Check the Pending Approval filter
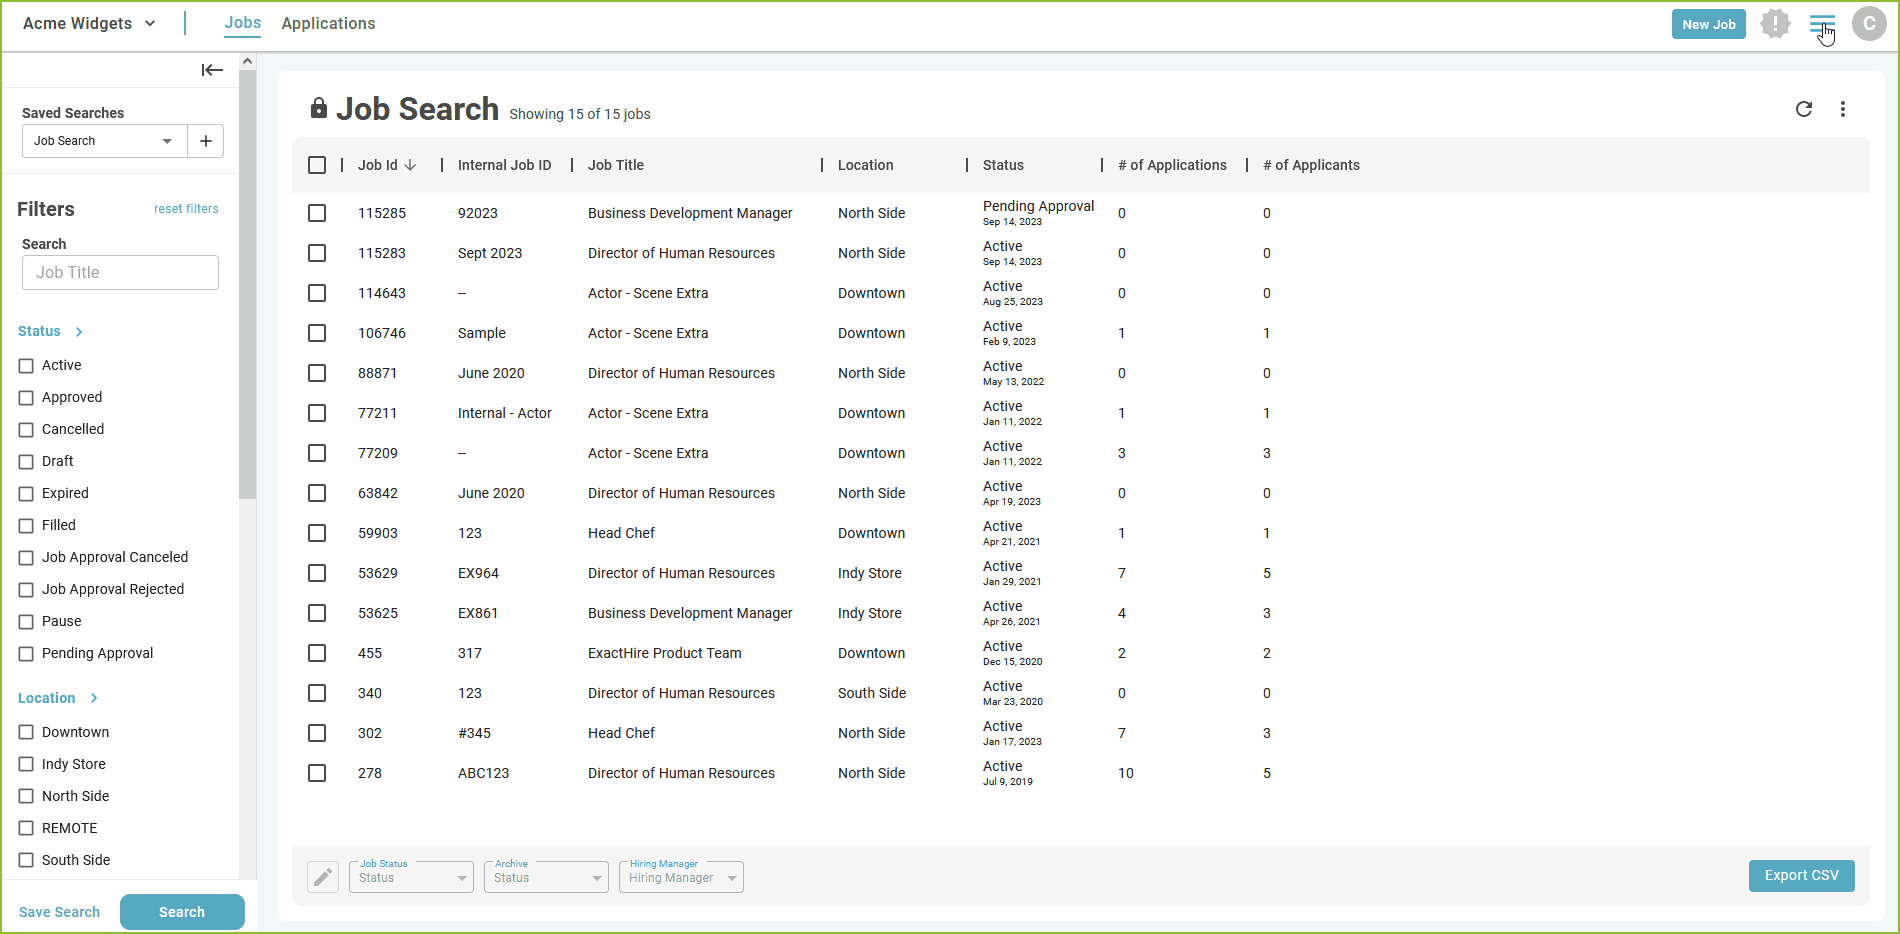 [26, 654]
